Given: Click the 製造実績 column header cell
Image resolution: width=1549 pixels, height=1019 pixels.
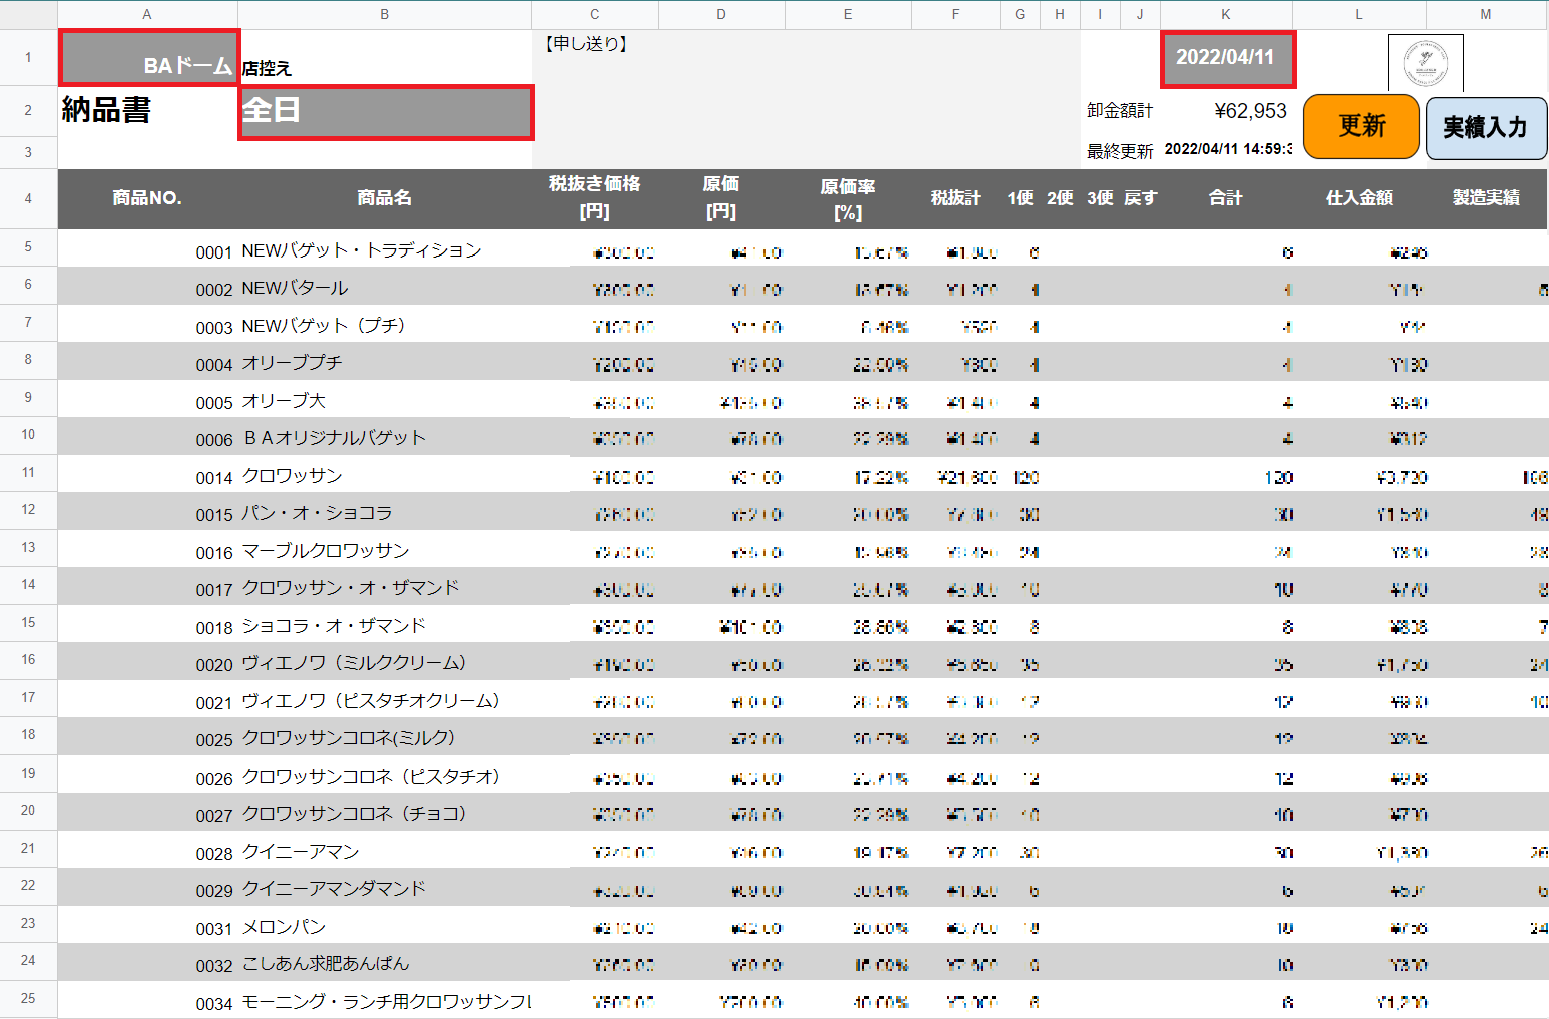Looking at the screenshot, I should pos(1485,198).
